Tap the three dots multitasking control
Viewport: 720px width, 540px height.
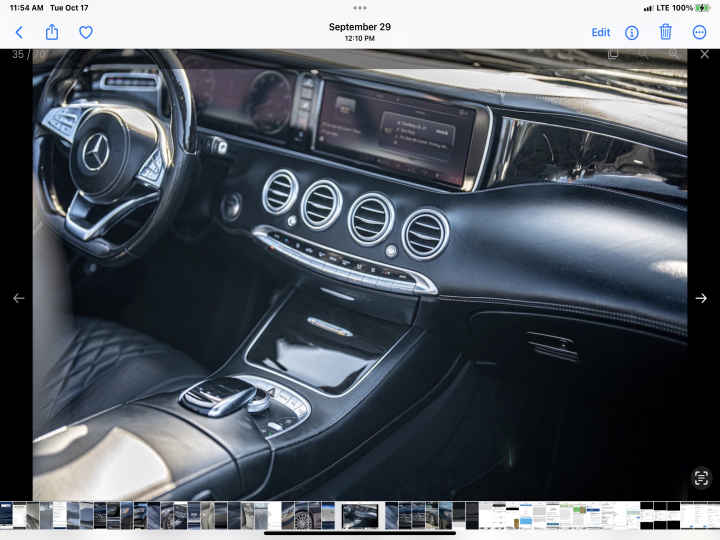click(x=360, y=8)
